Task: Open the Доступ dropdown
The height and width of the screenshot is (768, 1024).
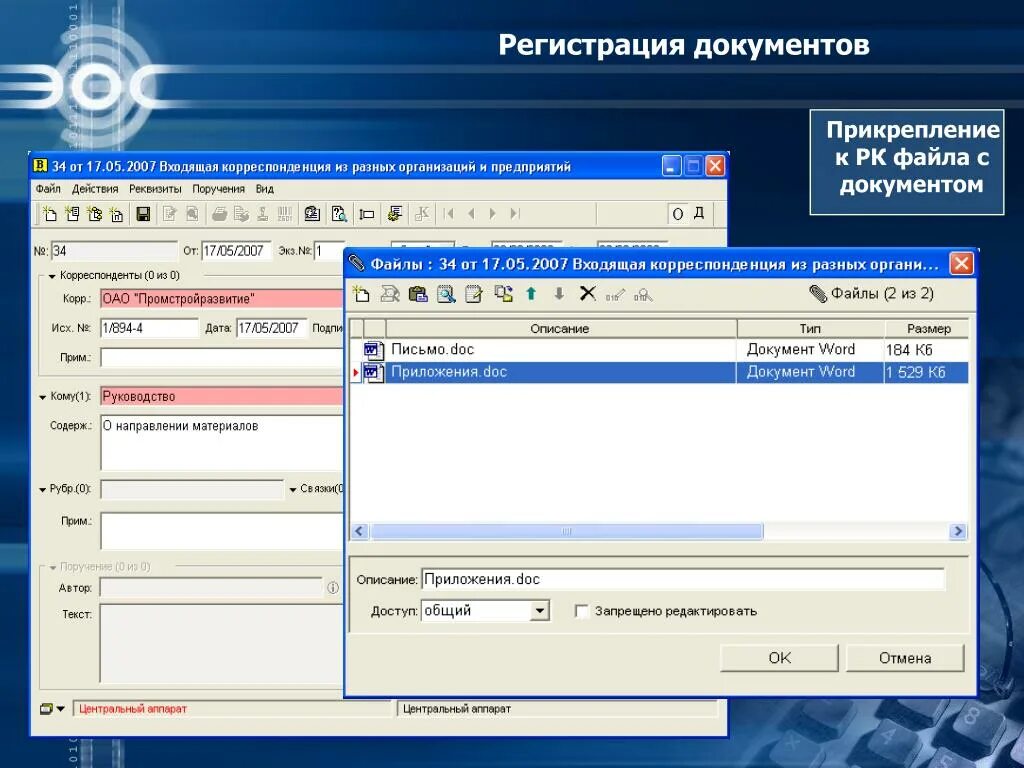Action: pos(538,610)
